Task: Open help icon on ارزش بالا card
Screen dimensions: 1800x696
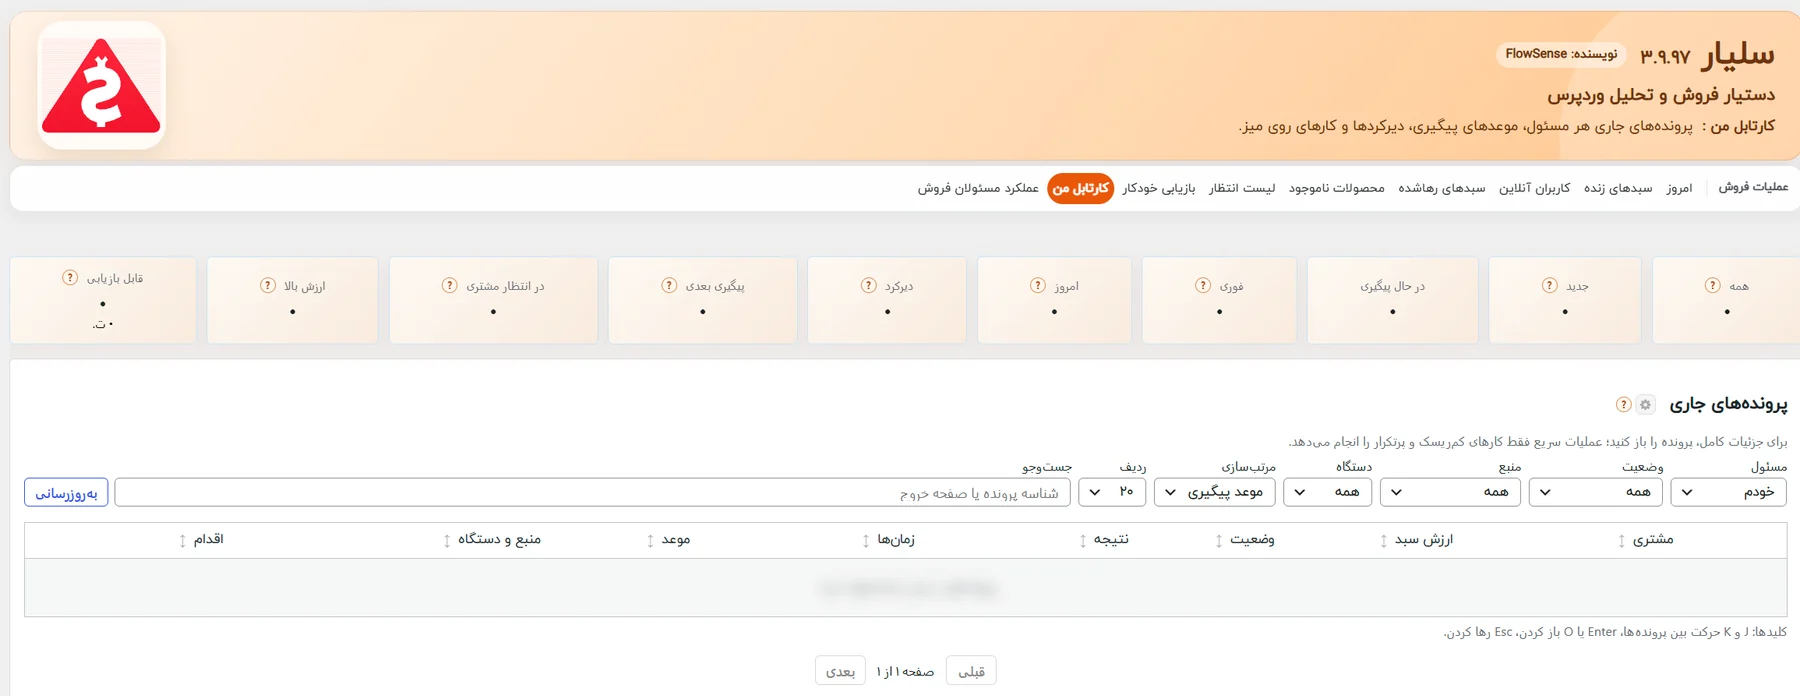Action: [x=268, y=285]
